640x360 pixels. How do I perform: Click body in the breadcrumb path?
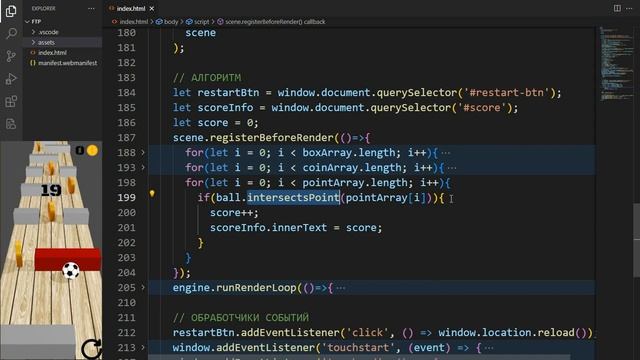(171, 22)
